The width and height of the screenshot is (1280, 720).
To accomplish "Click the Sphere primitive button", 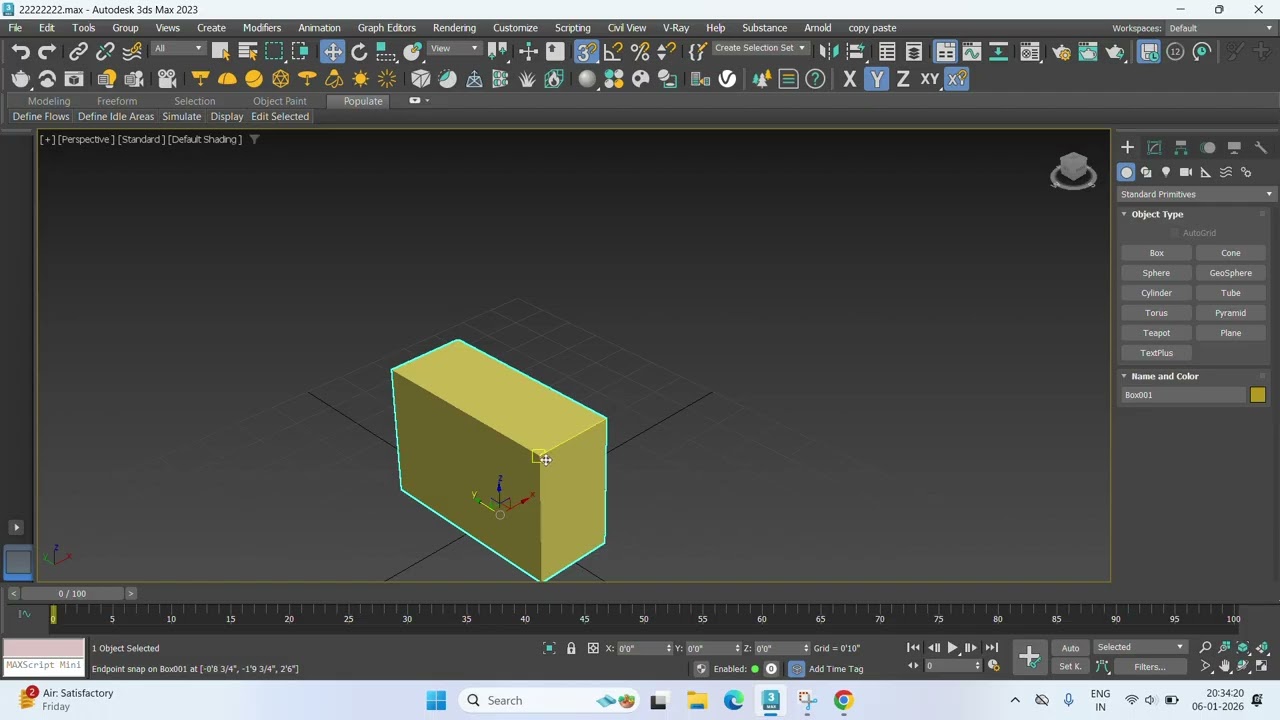I will 1157,273.
